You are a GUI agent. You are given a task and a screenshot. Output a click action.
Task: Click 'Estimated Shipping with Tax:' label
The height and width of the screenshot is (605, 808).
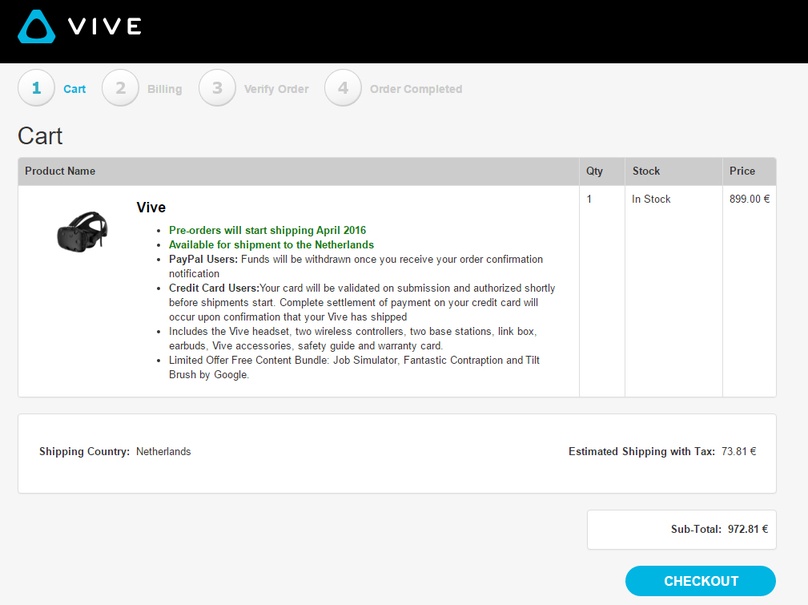(x=642, y=451)
